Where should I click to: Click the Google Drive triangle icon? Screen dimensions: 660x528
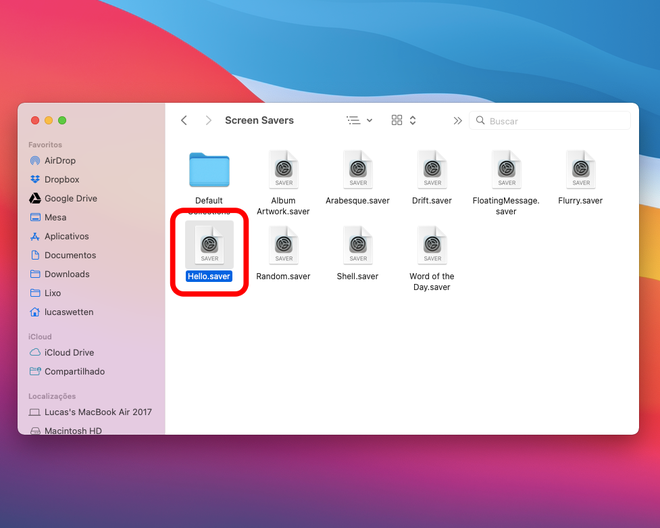click(35, 198)
